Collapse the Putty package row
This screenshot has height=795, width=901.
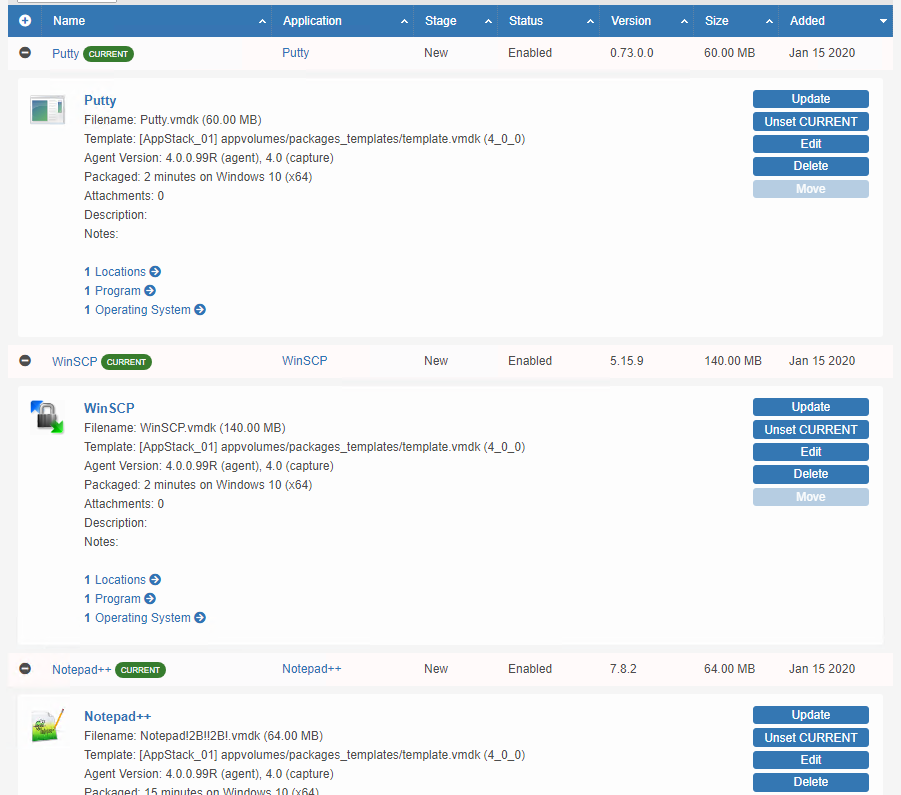click(x=25, y=53)
